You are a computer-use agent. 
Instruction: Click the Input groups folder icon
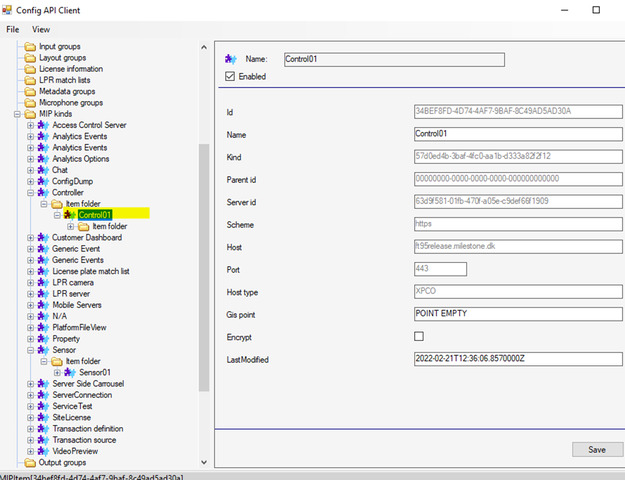[x=30, y=46]
